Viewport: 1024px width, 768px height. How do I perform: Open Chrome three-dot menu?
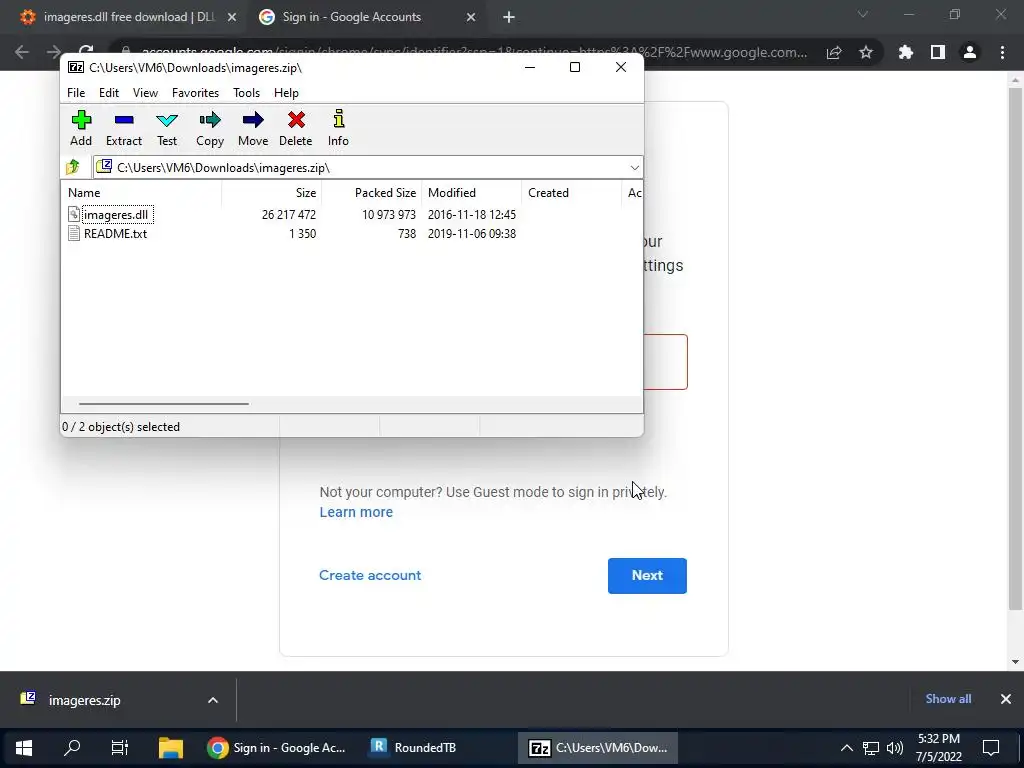point(1002,52)
